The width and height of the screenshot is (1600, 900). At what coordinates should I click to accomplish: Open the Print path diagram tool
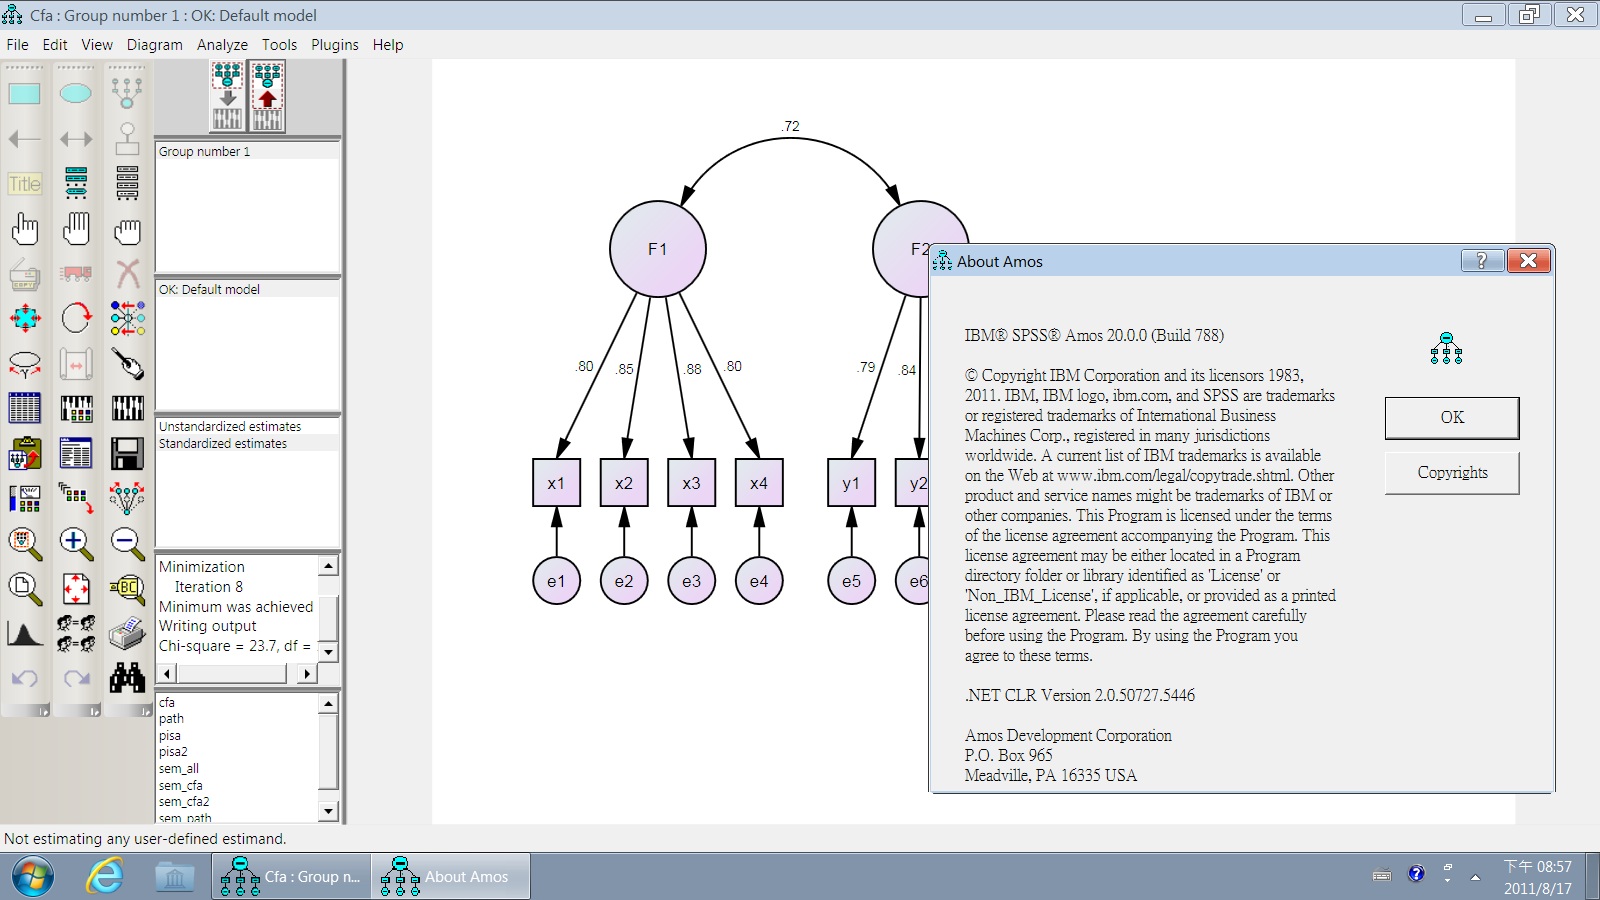127,633
